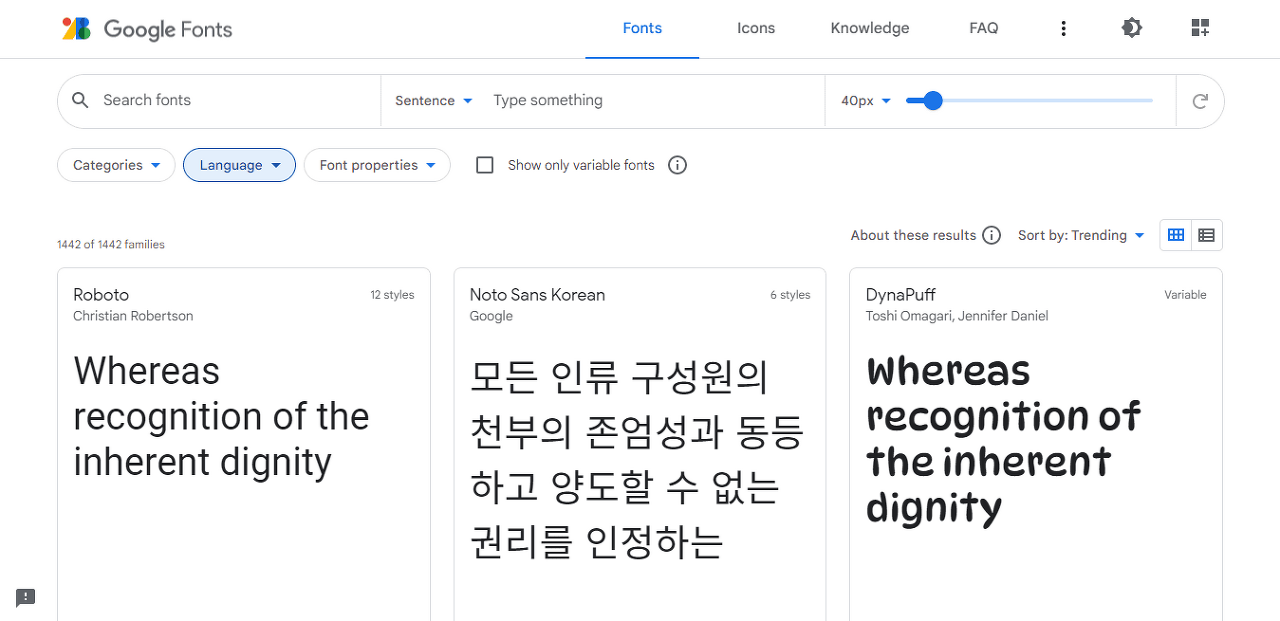Enable Show only variable fonts
Image resolution: width=1280 pixels, height=621 pixels.
485,165
